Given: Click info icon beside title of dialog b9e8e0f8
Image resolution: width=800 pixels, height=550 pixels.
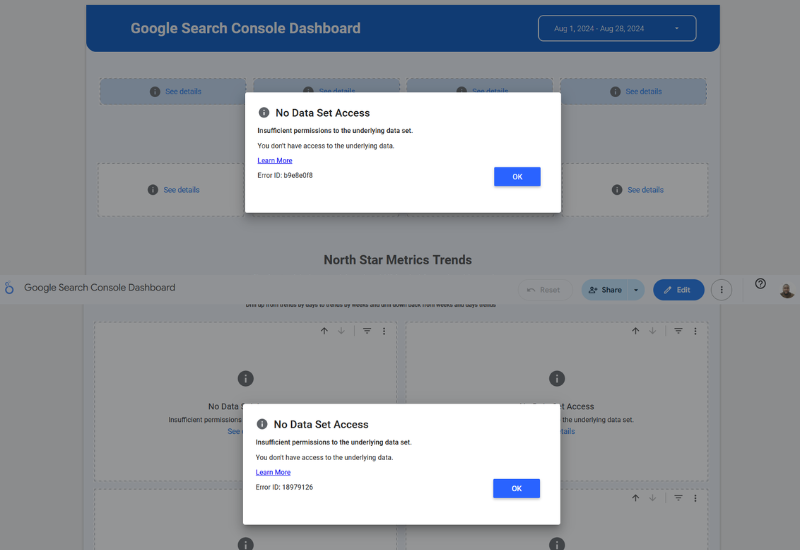Looking at the screenshot, I should click(x=264, y=112).
